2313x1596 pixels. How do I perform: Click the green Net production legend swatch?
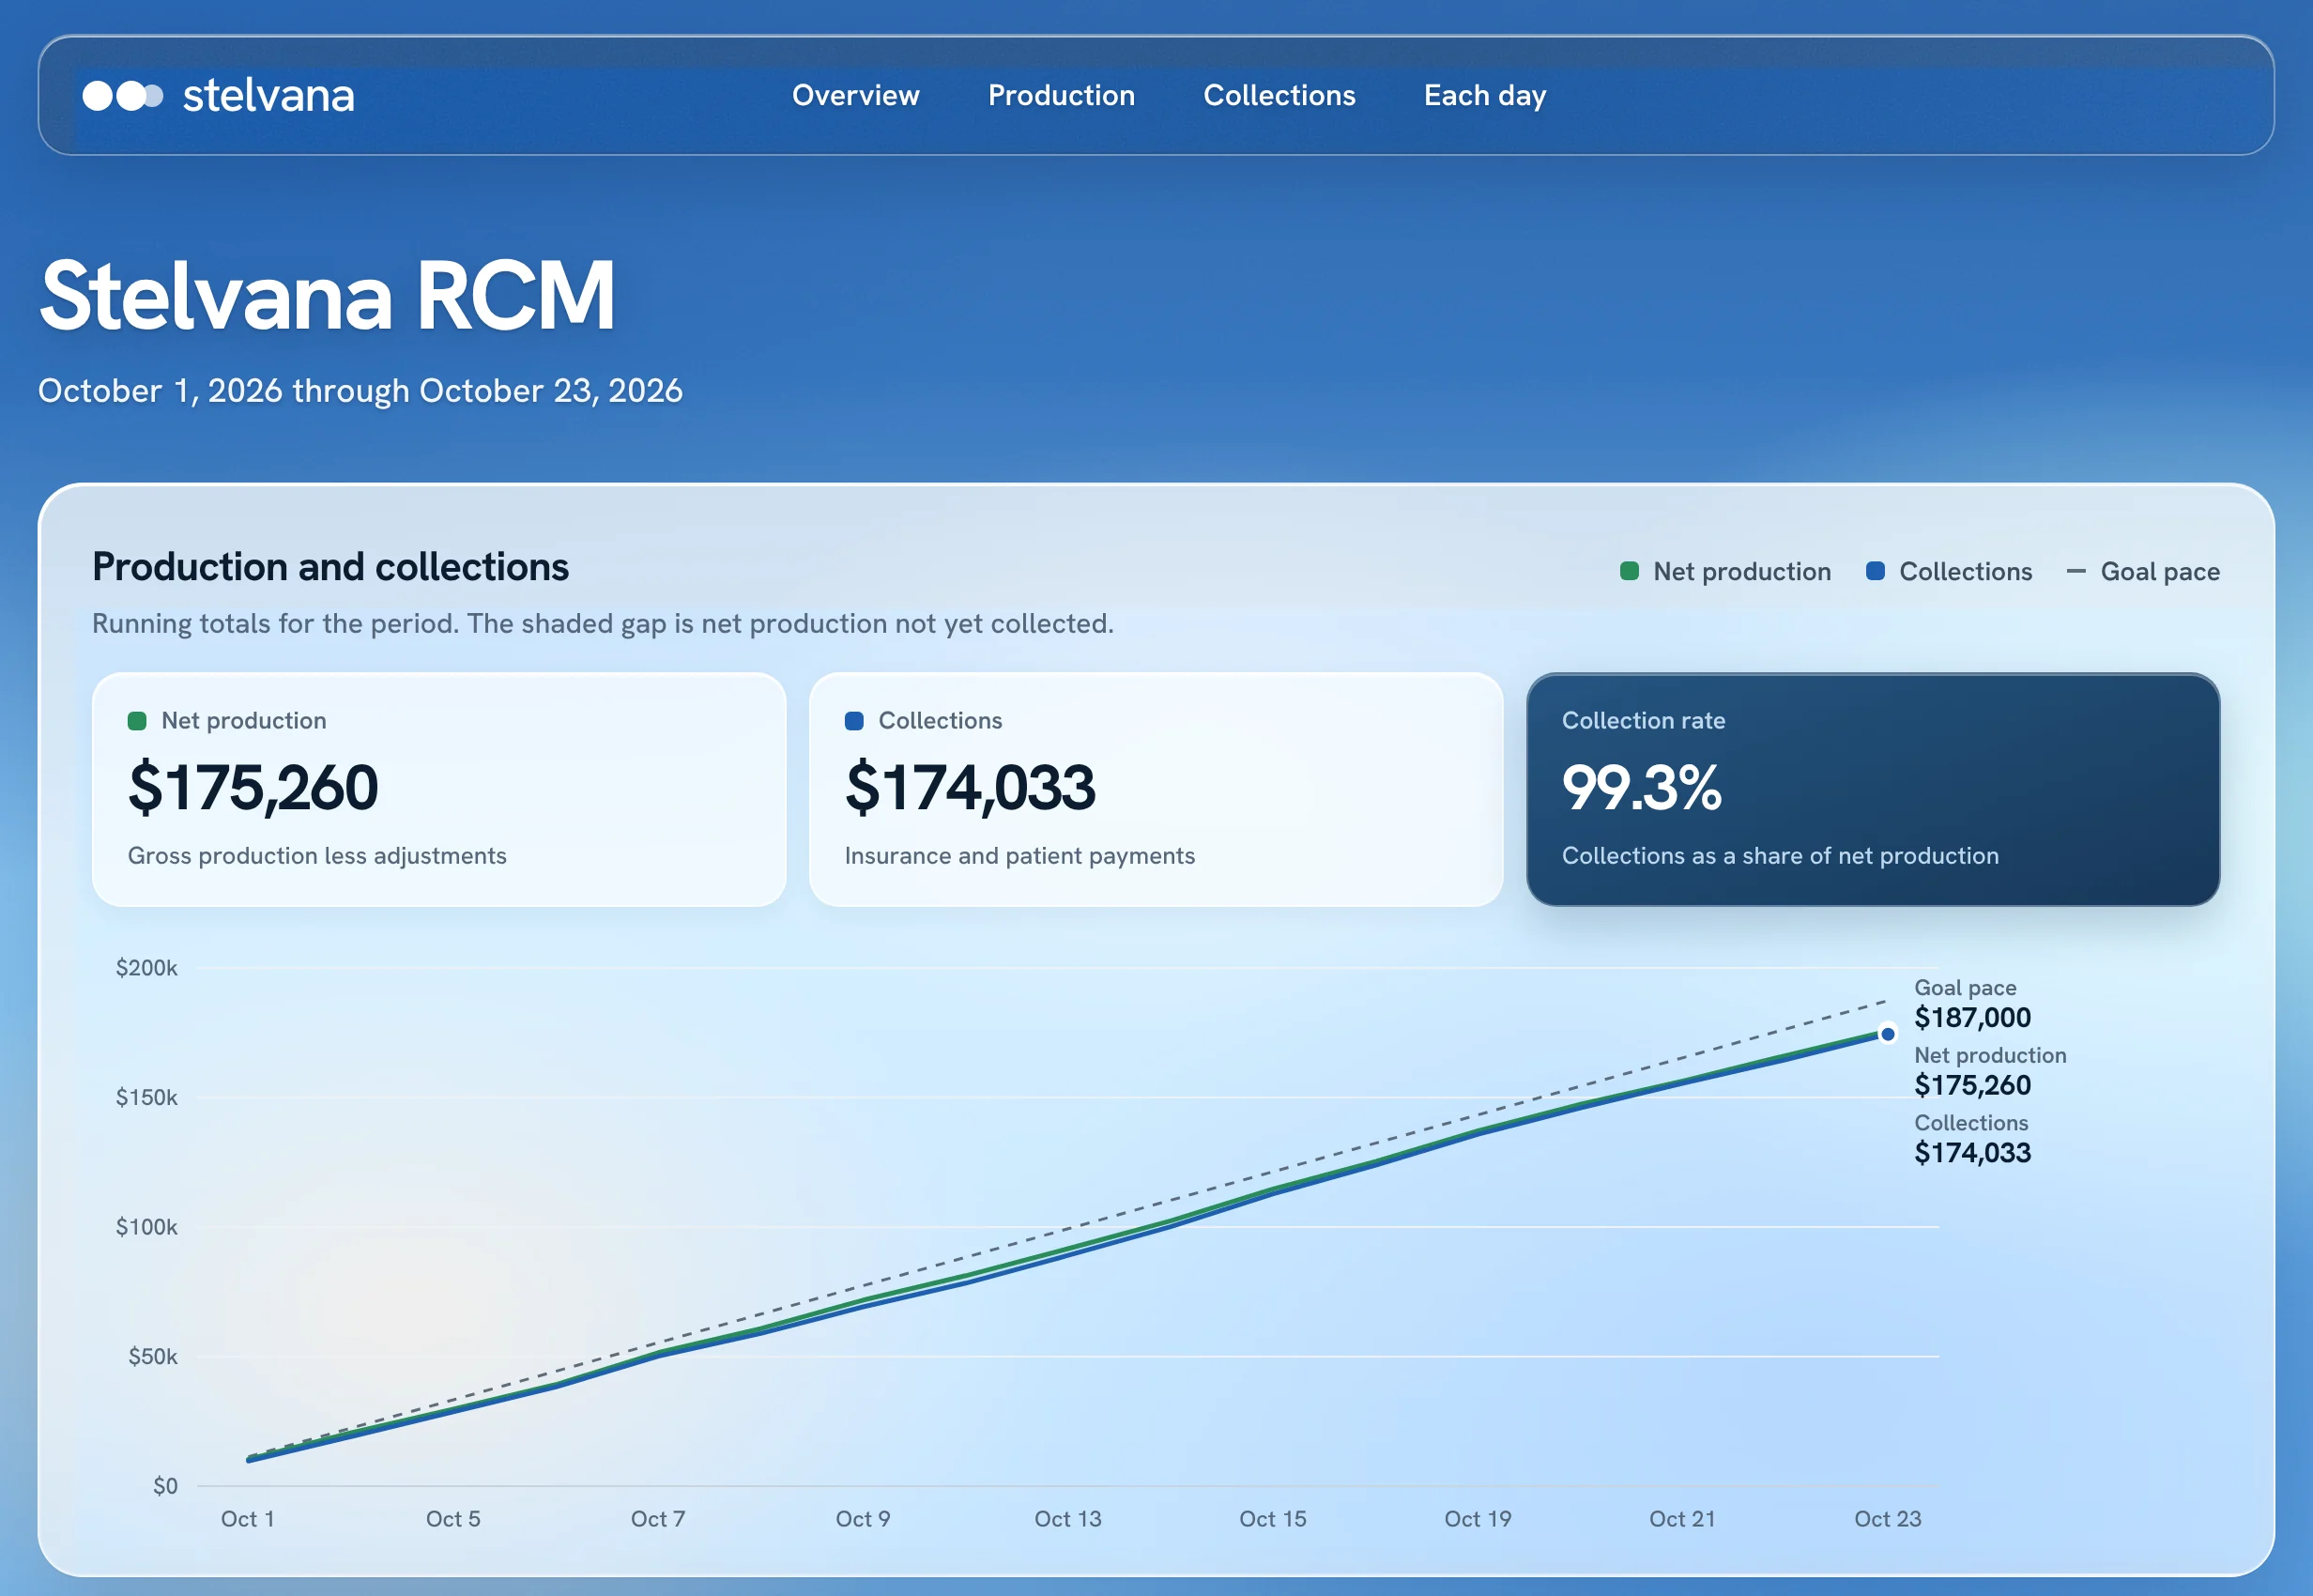[x=1629, y=571]
